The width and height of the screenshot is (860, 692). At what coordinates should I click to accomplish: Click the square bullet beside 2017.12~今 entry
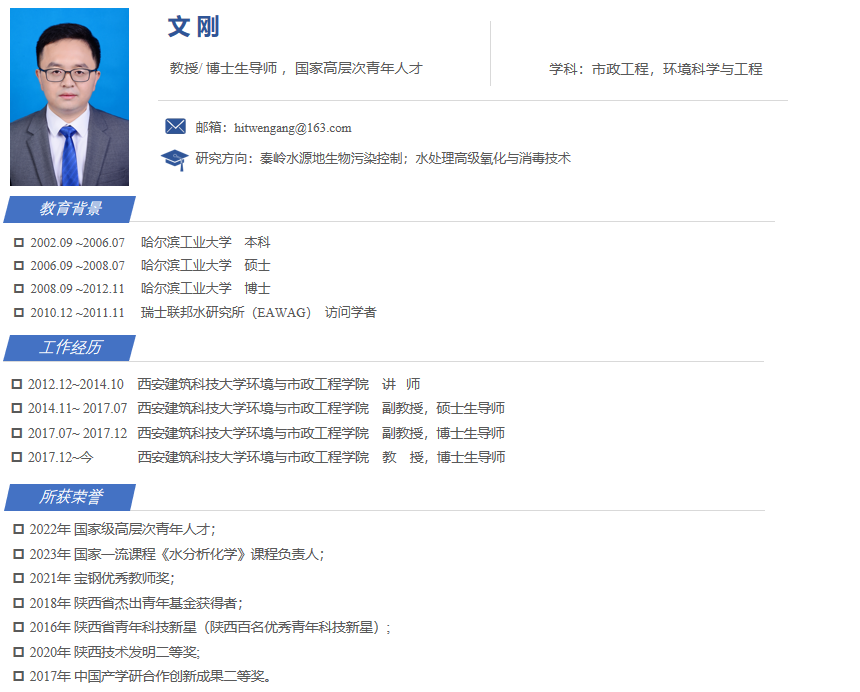[x=17, y=457]
